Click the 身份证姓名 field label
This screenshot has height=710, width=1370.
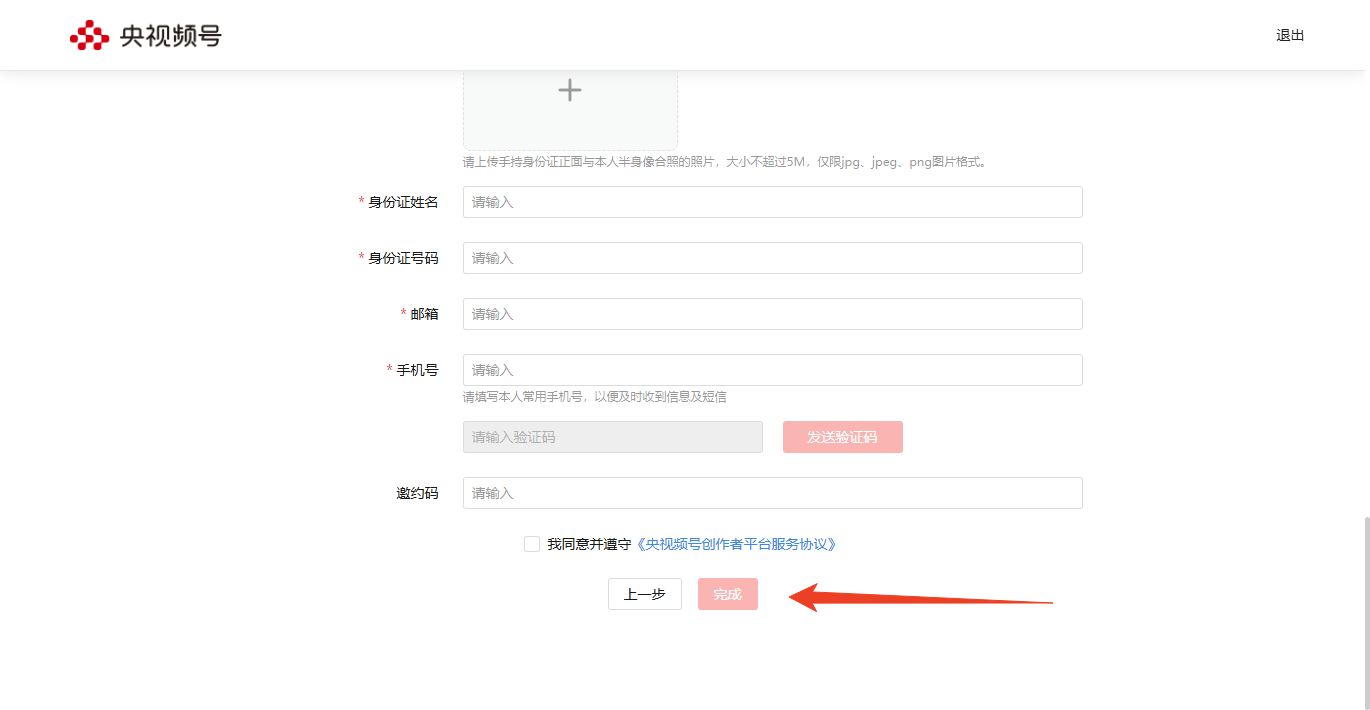[403, 202]
